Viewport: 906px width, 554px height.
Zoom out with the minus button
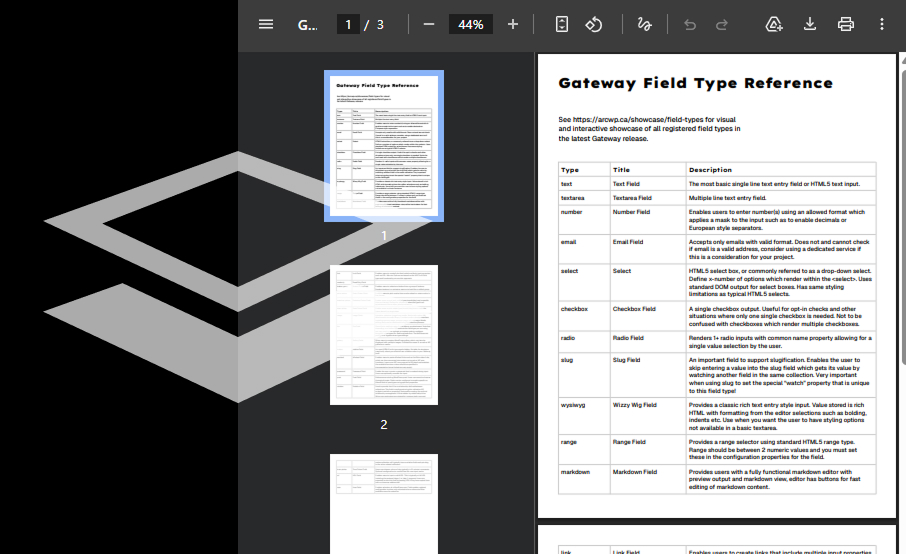pos(429,24)
